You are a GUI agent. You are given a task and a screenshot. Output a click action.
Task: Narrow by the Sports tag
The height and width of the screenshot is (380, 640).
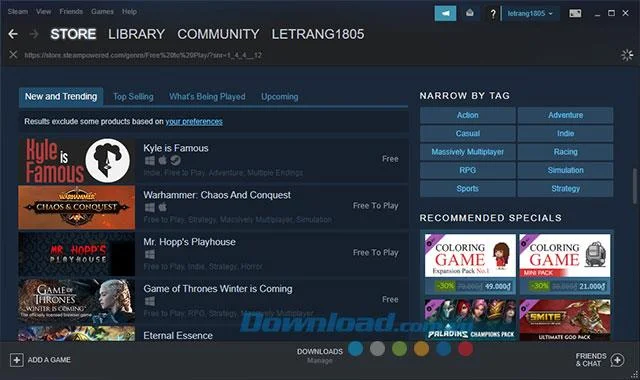coord(467,189)
